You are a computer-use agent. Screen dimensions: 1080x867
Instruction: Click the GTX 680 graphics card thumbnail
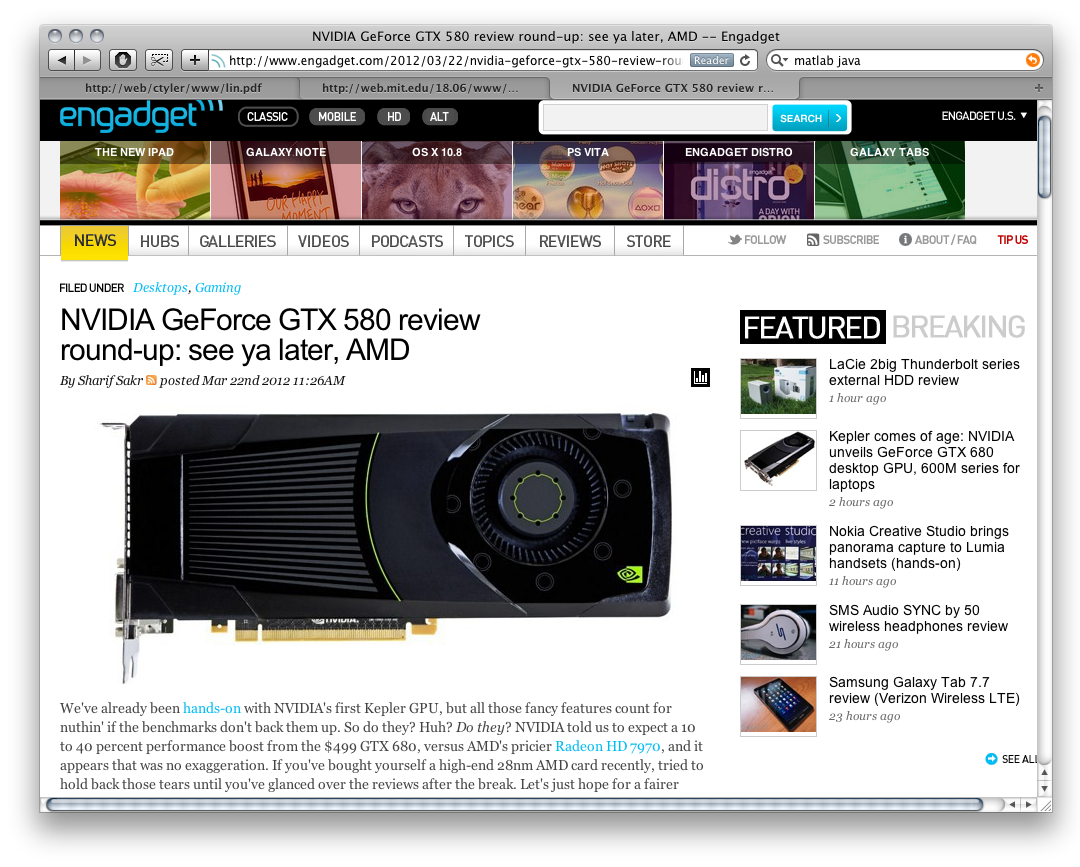778,460
